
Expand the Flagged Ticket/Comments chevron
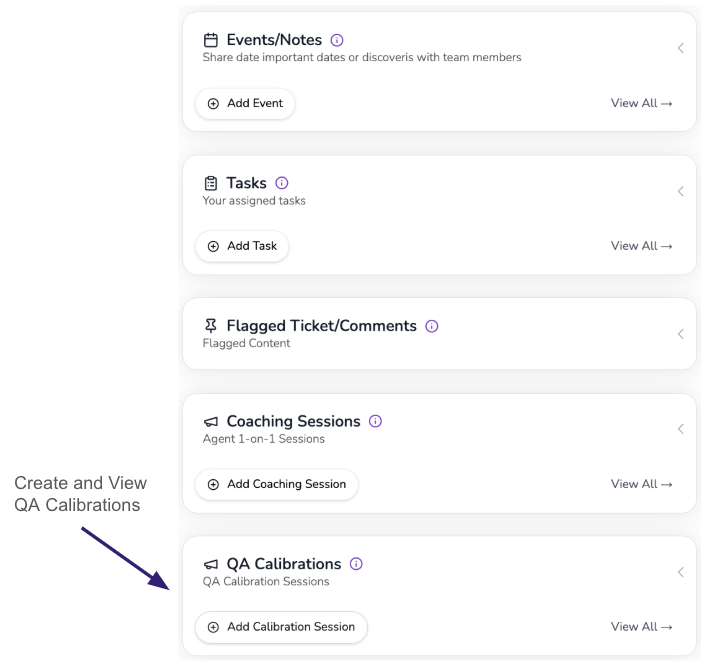pos(680,334)
